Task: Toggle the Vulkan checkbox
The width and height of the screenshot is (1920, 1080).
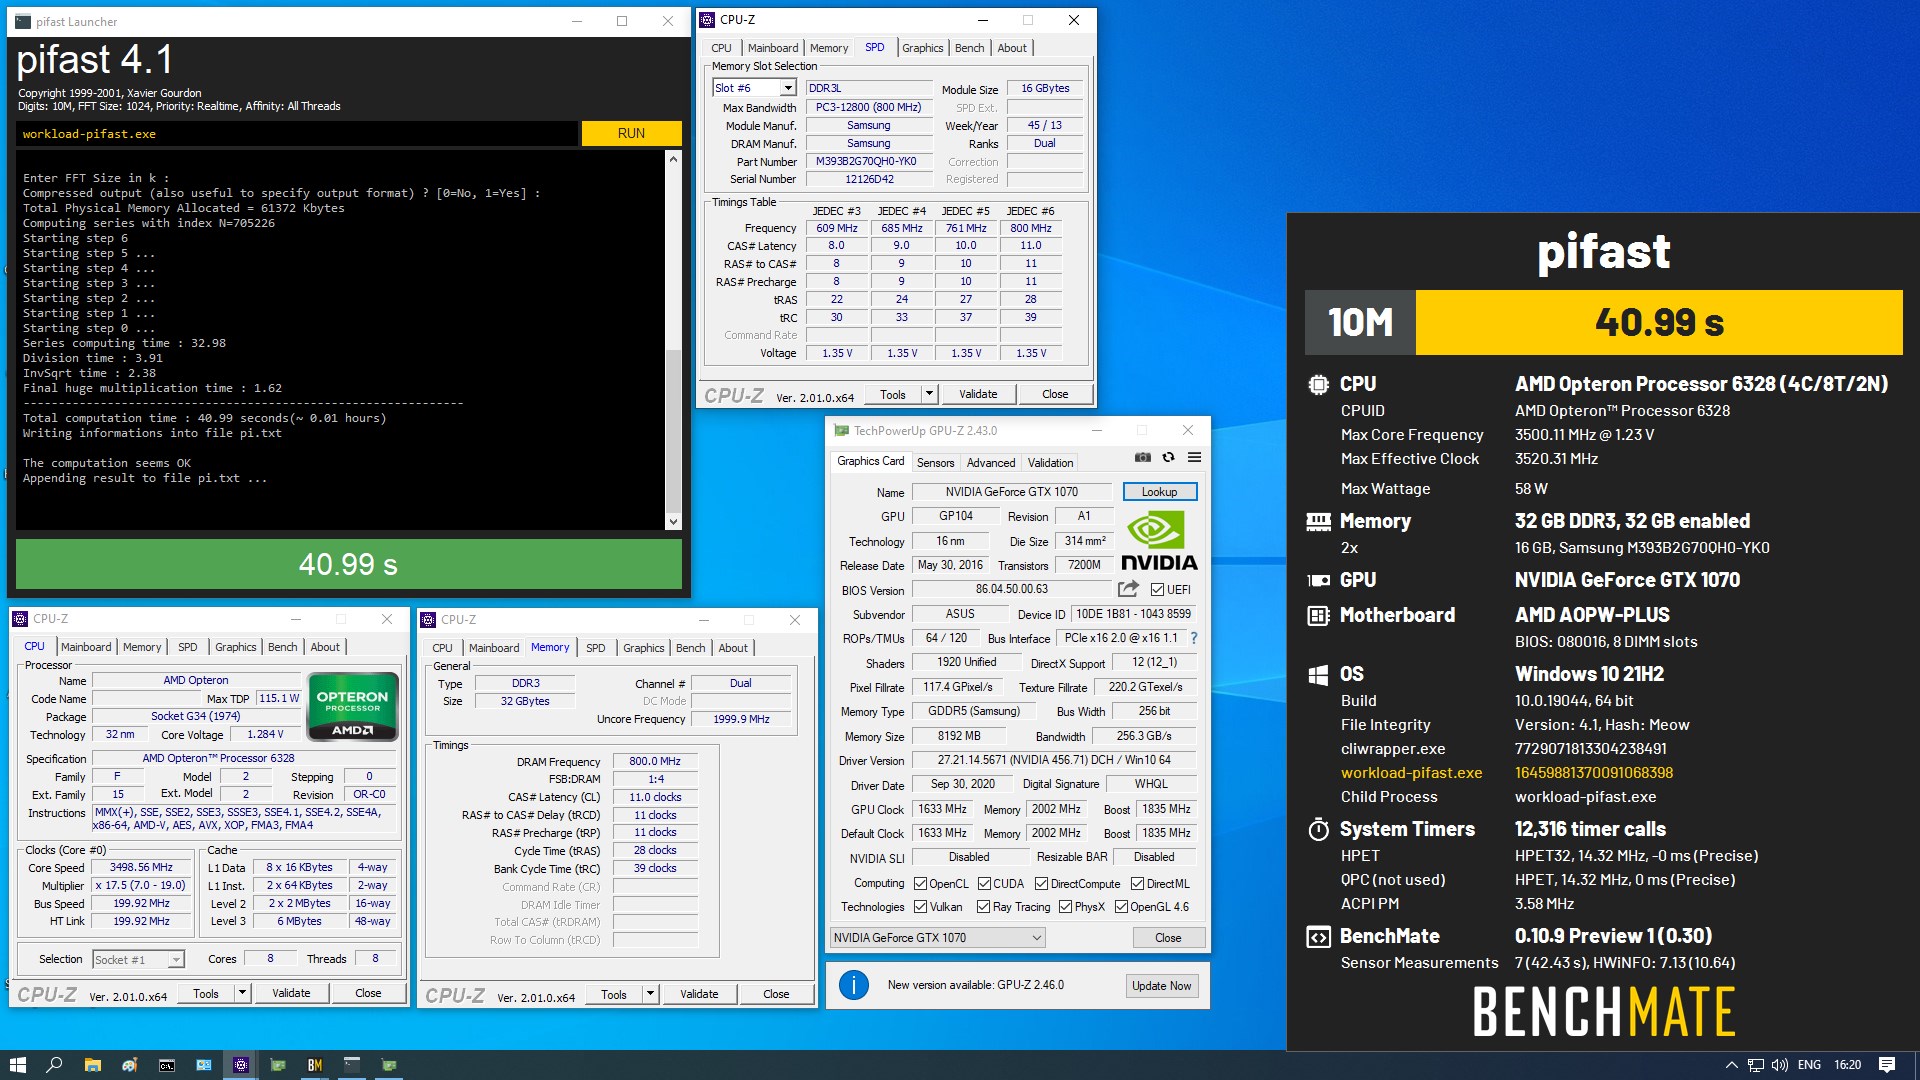Action: pyautogui.click(x=920, y=907)
